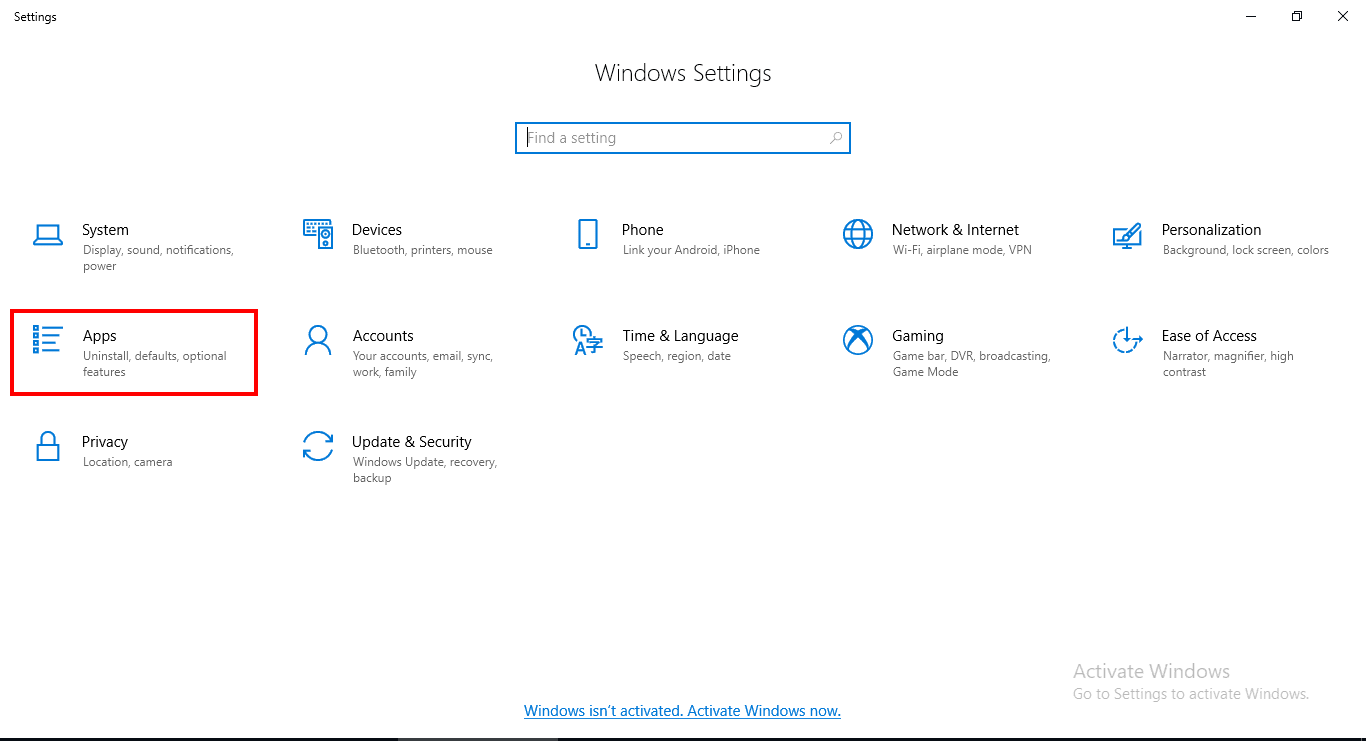Click 'Speech, region, date' description
Image resolution: width=1366 pixels, height=741 pixels.
click(x=677, y=356)
